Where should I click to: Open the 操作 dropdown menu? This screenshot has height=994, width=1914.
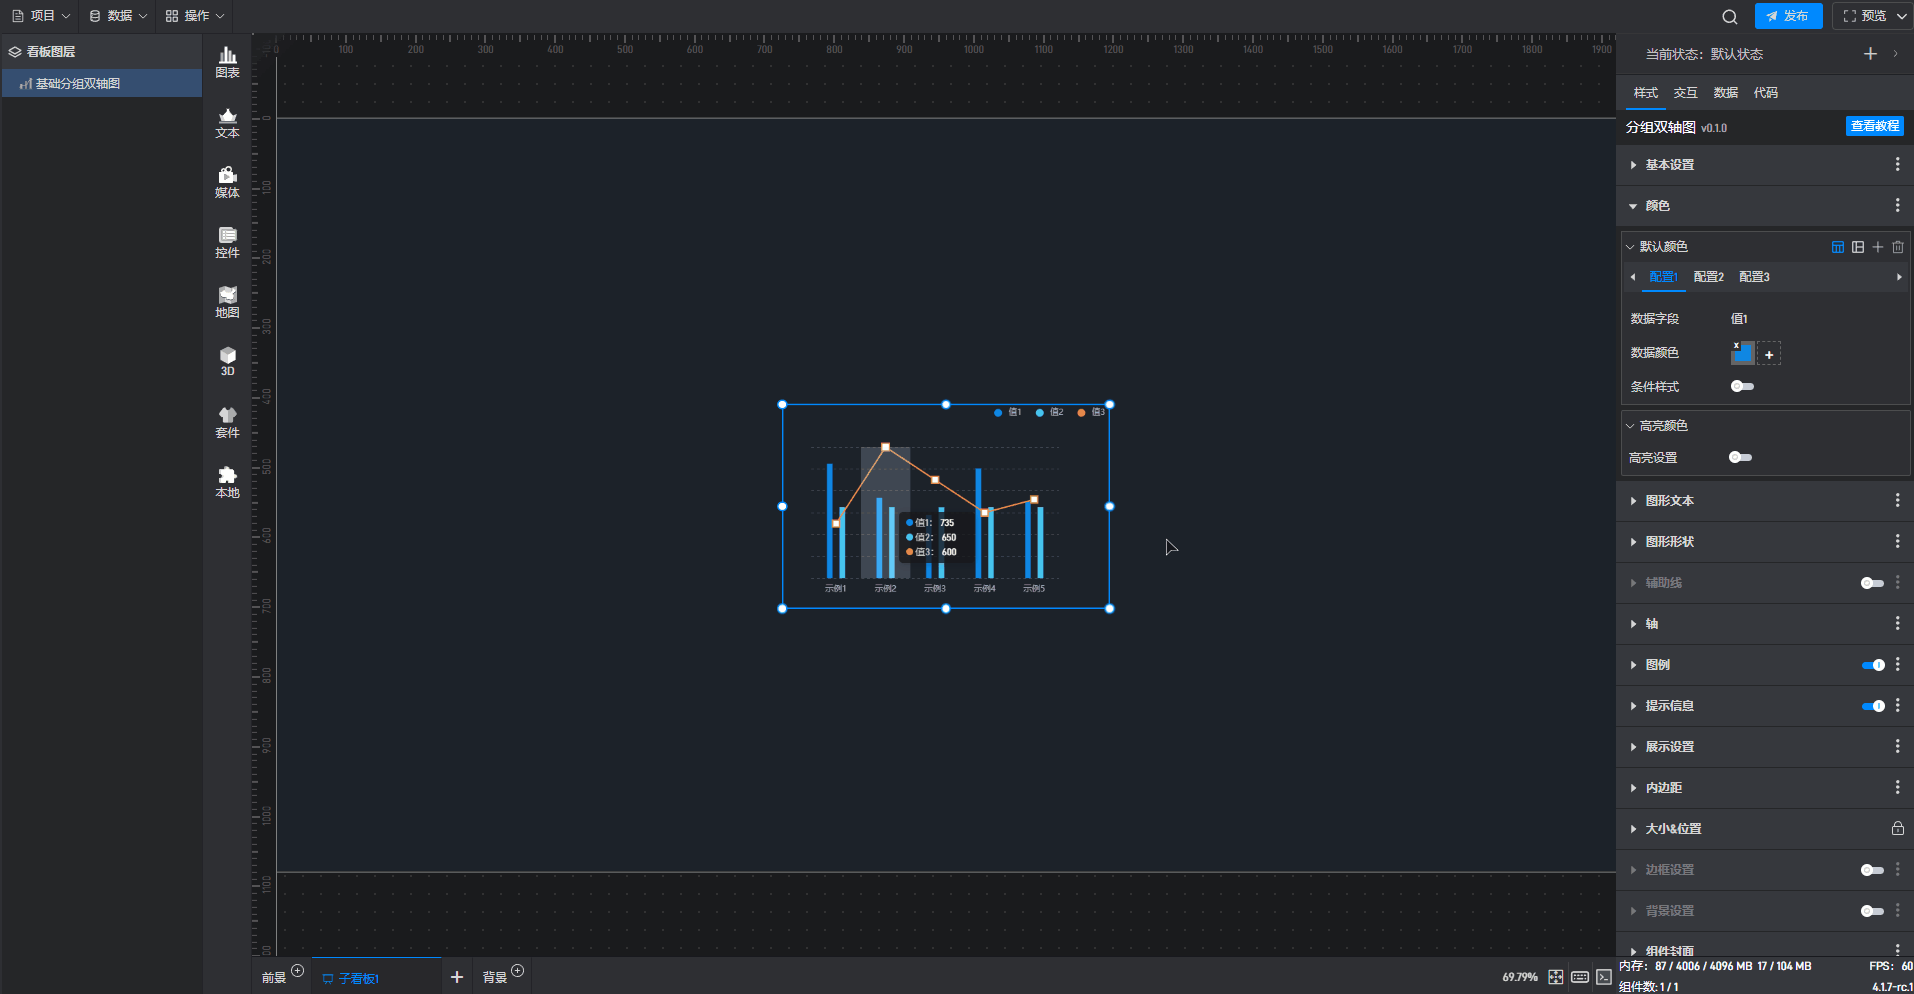pos(195,16)
